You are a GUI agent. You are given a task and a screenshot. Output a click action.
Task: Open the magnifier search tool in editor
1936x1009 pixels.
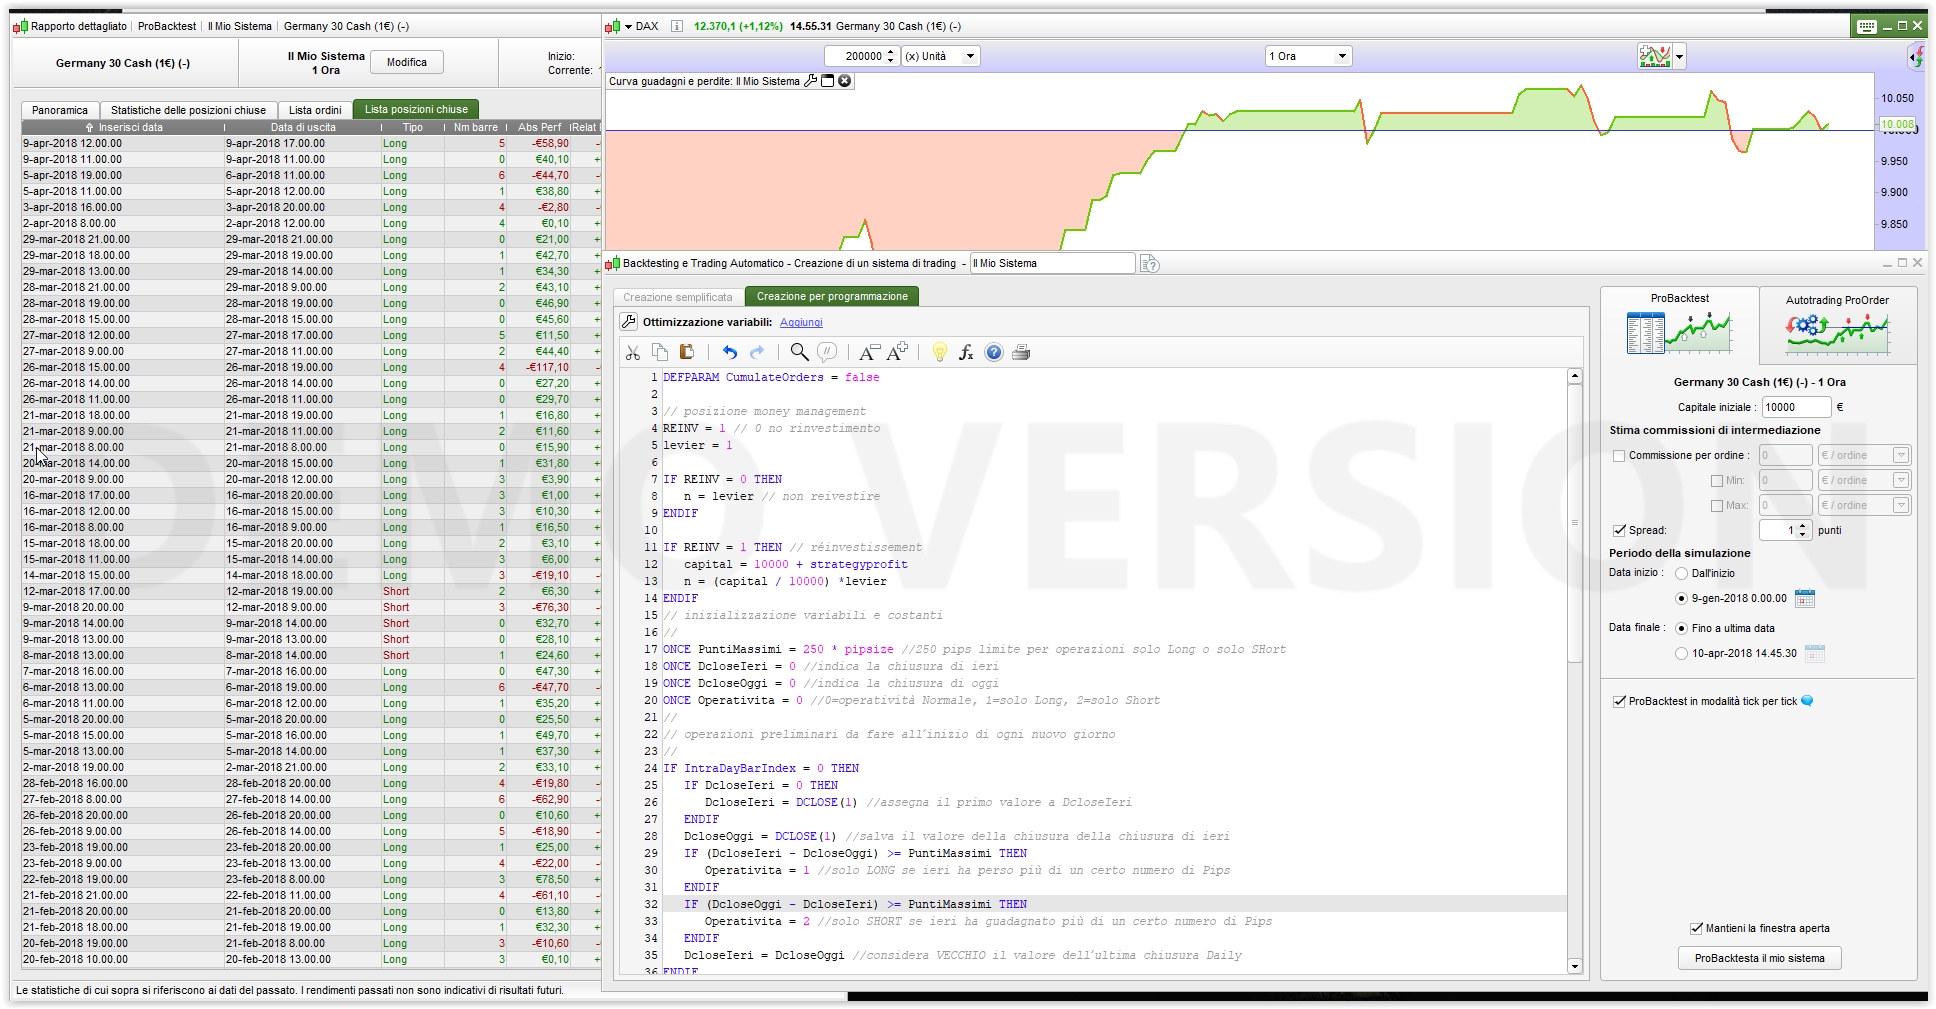pos(799,352)
